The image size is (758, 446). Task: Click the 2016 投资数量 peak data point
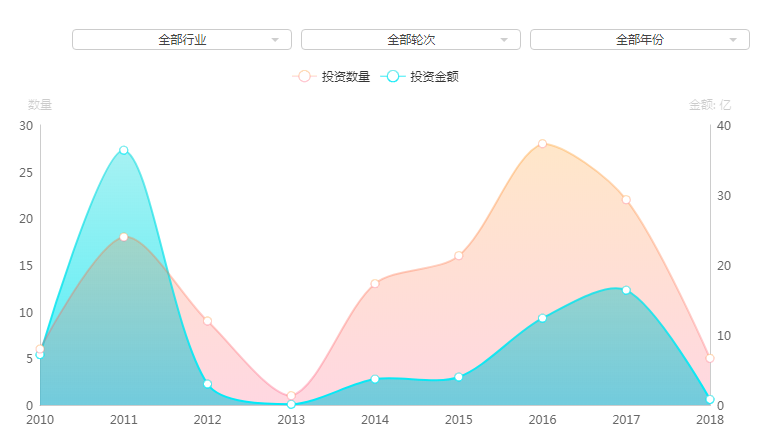542,144
